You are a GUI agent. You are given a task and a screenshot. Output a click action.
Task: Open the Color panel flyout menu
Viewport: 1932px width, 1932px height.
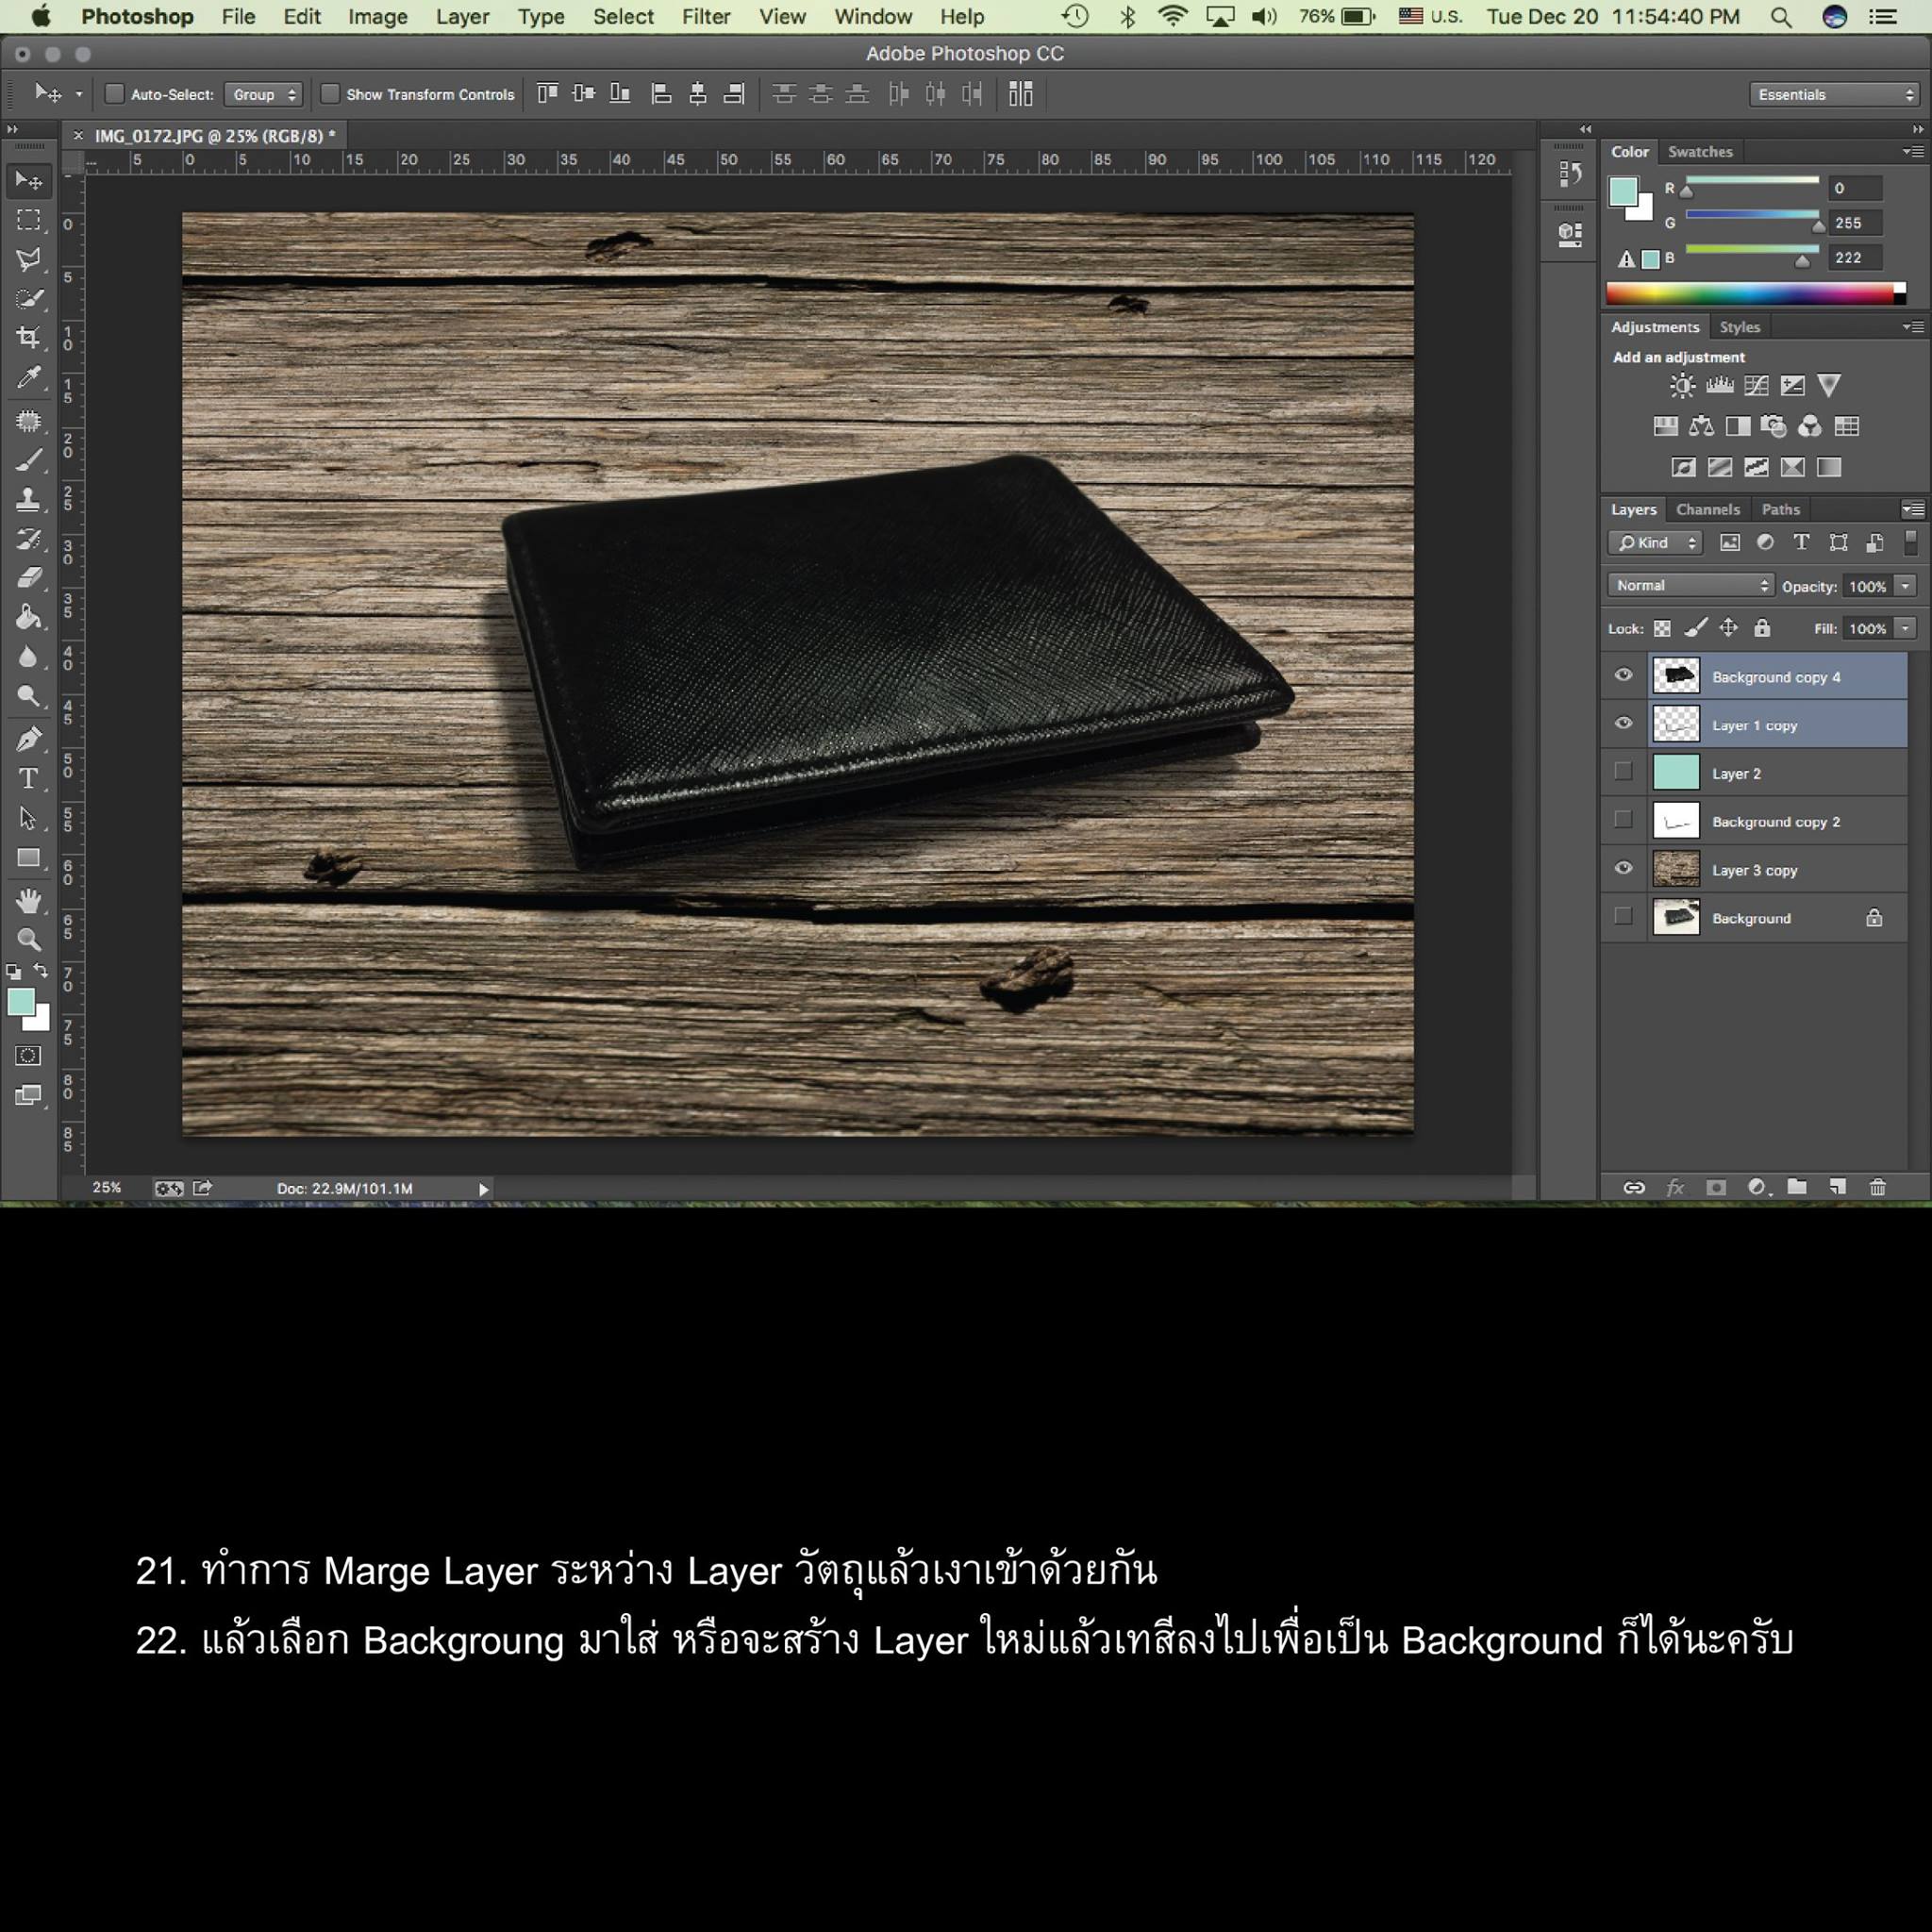click(1913, 151)
